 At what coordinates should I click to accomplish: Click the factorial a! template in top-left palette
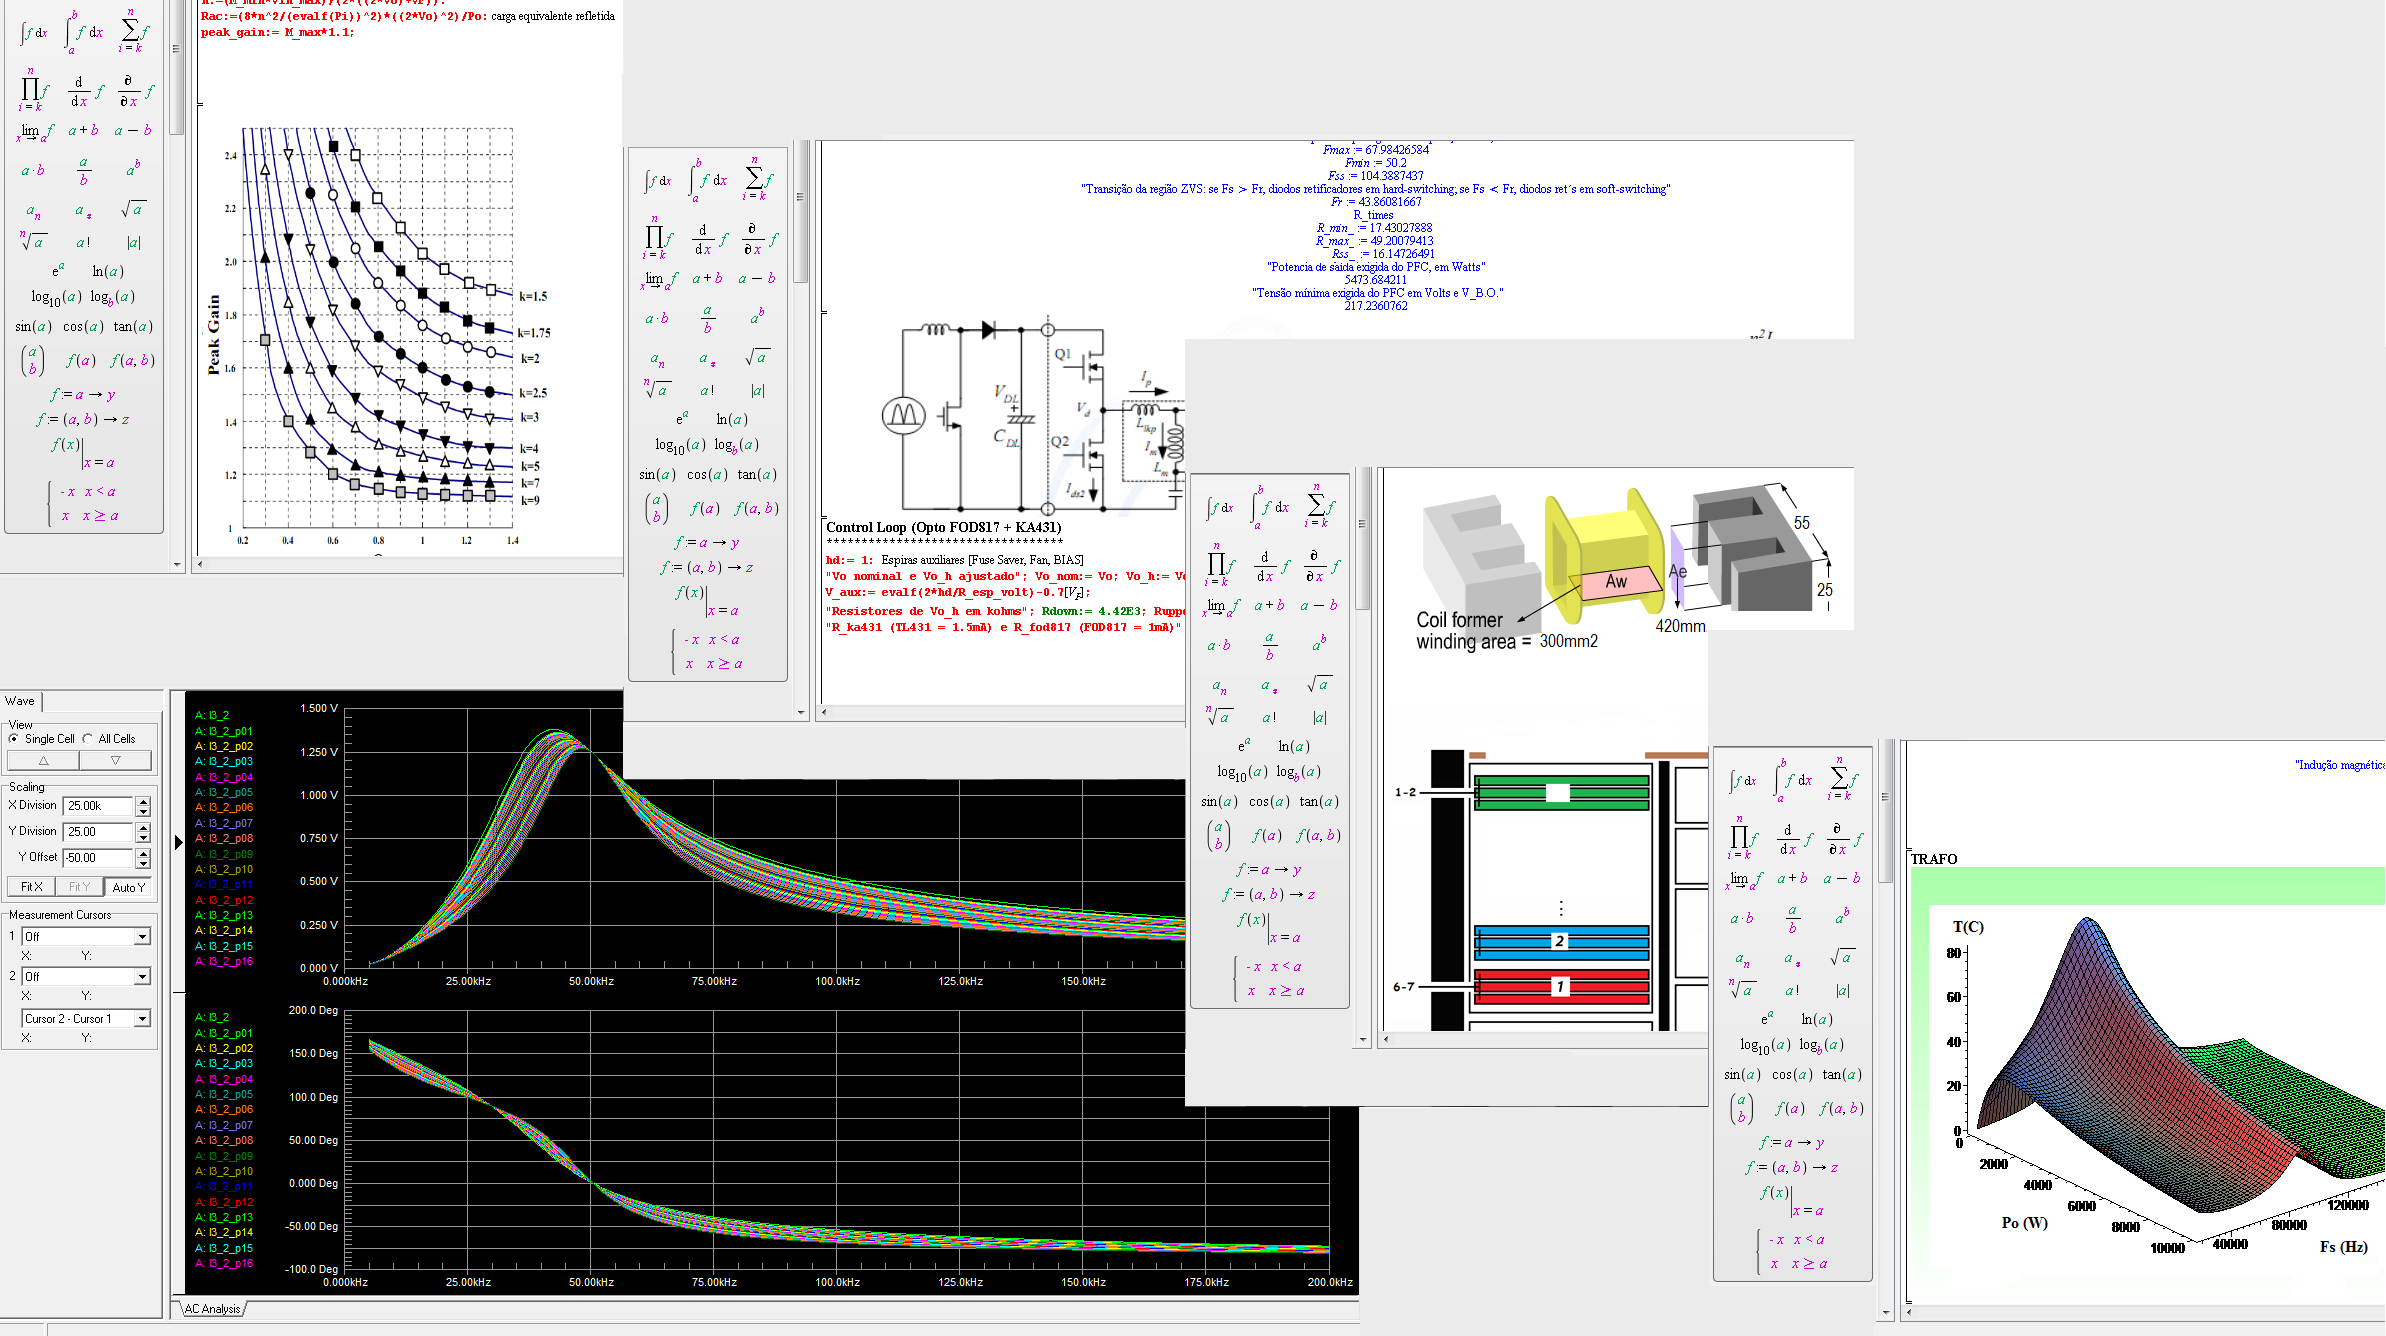click(83, 242)
